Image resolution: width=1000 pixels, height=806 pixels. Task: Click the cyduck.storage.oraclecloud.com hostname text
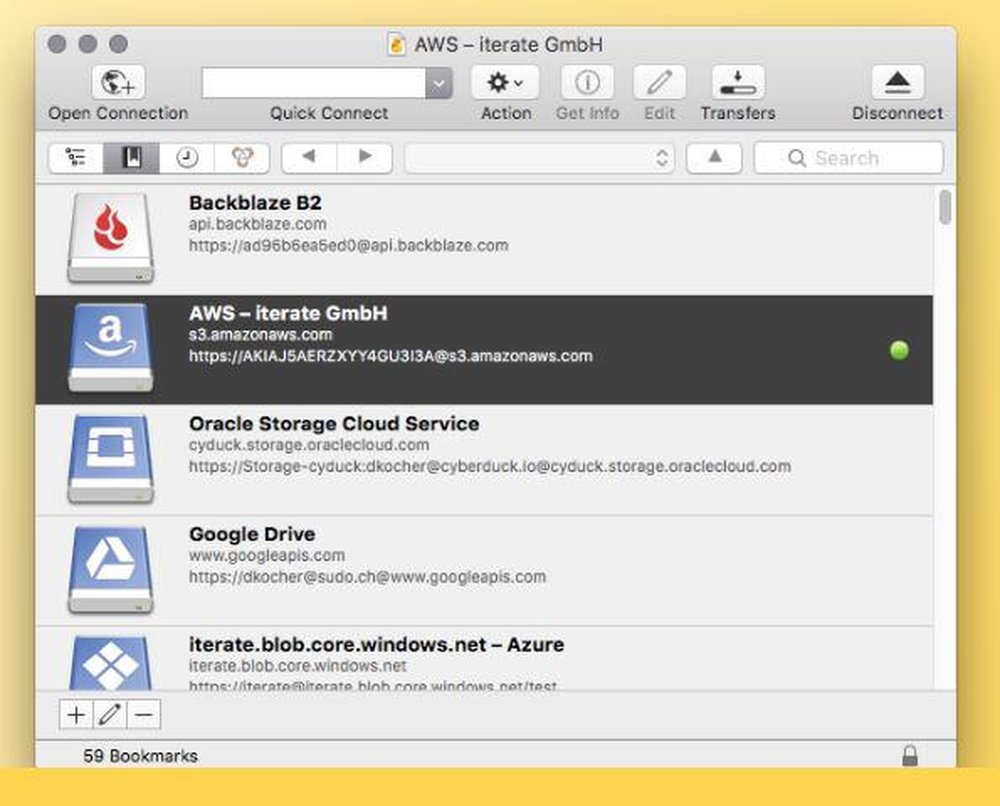point(309,444)
